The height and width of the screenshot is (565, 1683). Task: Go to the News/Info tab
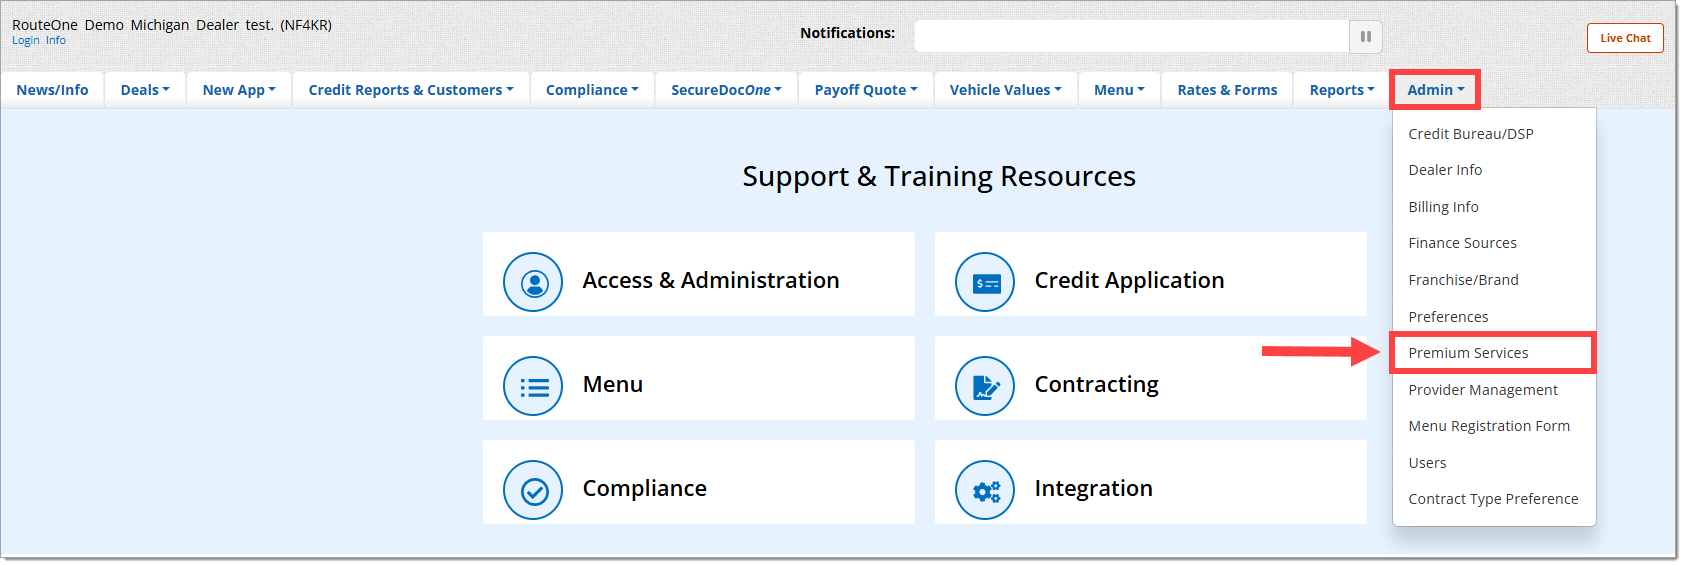tap(52, 90)
